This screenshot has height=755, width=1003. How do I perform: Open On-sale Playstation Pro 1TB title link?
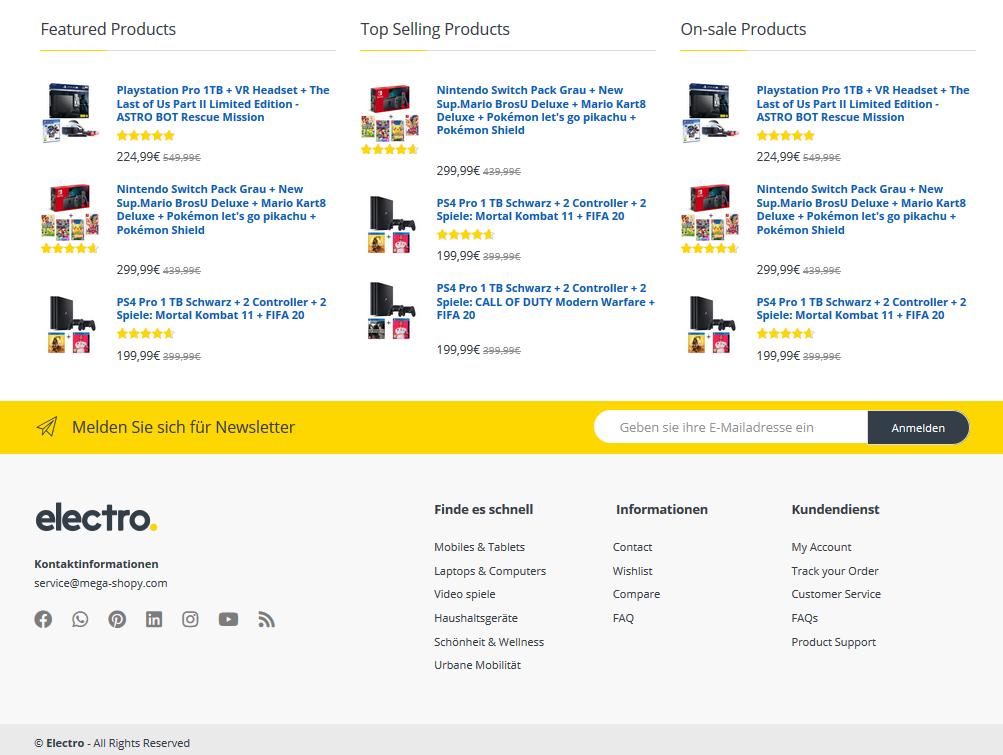point(863,104)
